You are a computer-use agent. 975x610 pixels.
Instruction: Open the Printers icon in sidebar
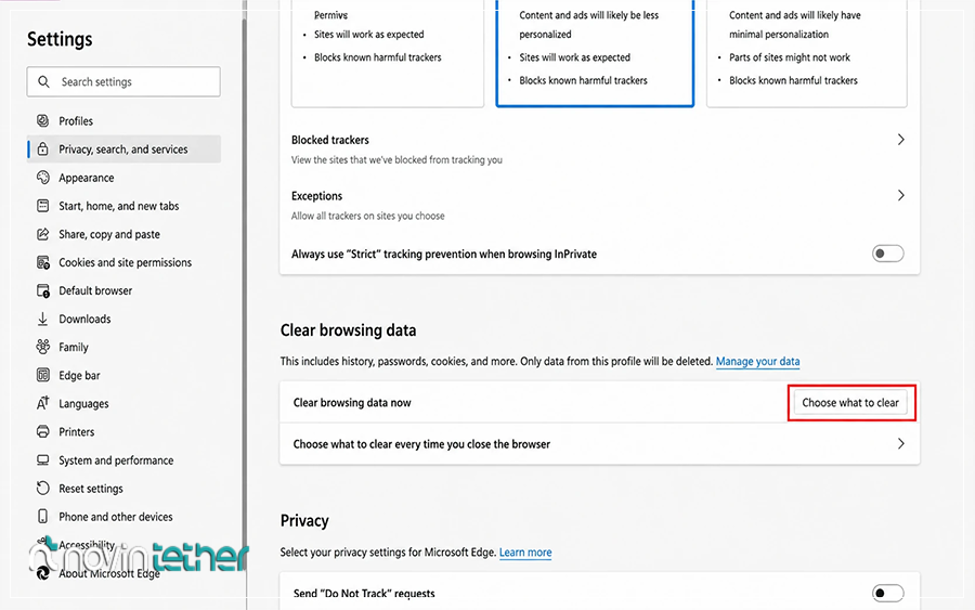[43, 432]
